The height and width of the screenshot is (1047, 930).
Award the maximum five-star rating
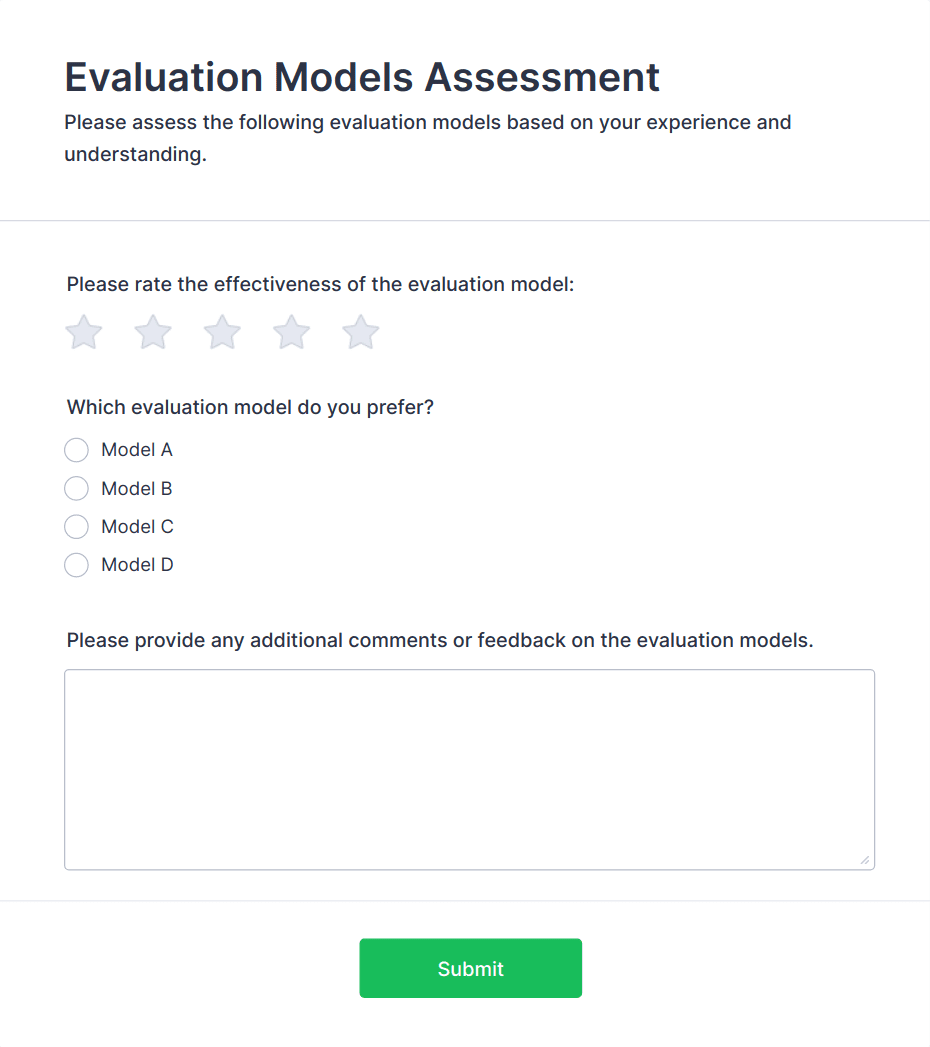(360, 331)
